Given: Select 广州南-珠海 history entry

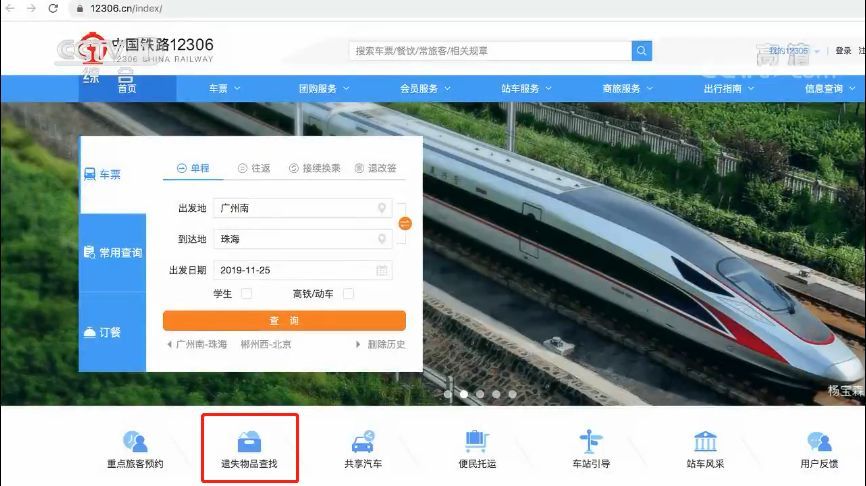Looking at the screenshot, I should [202, 344].
